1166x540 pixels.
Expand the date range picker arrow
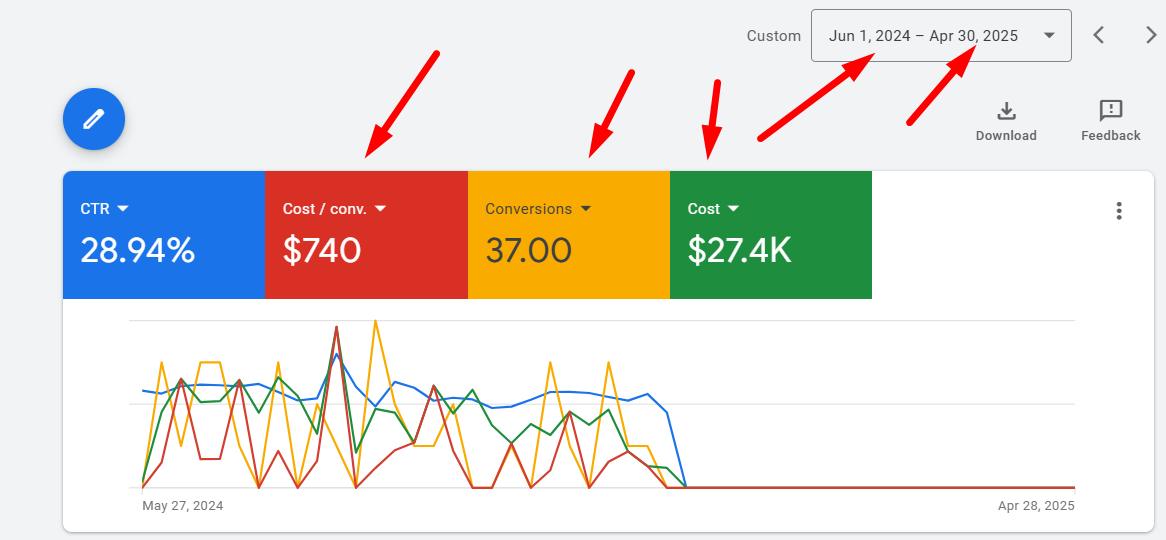coord(1049,36)
